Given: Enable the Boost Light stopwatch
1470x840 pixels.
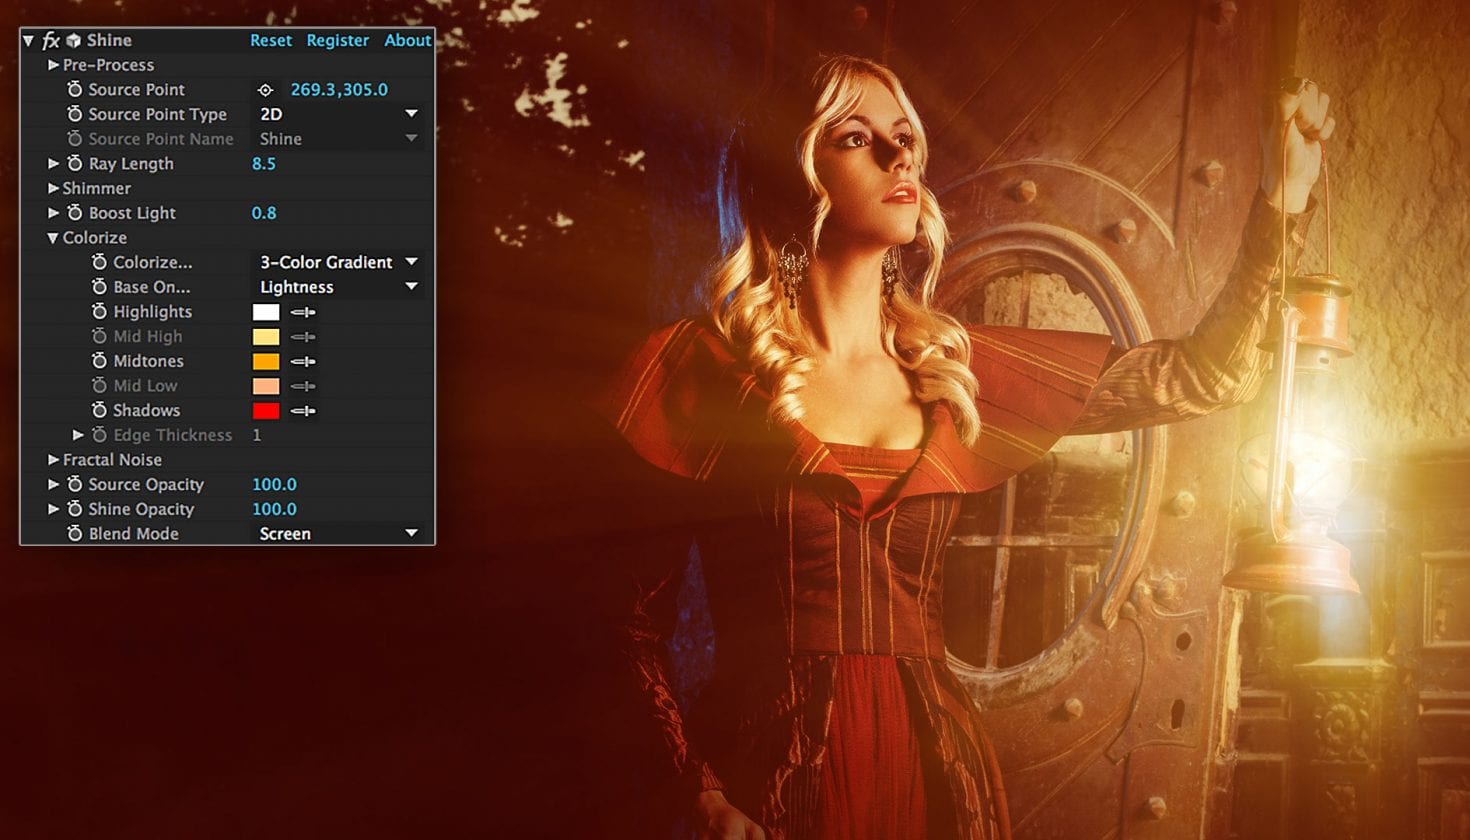Looking at the screenshot, I should 74,213.
